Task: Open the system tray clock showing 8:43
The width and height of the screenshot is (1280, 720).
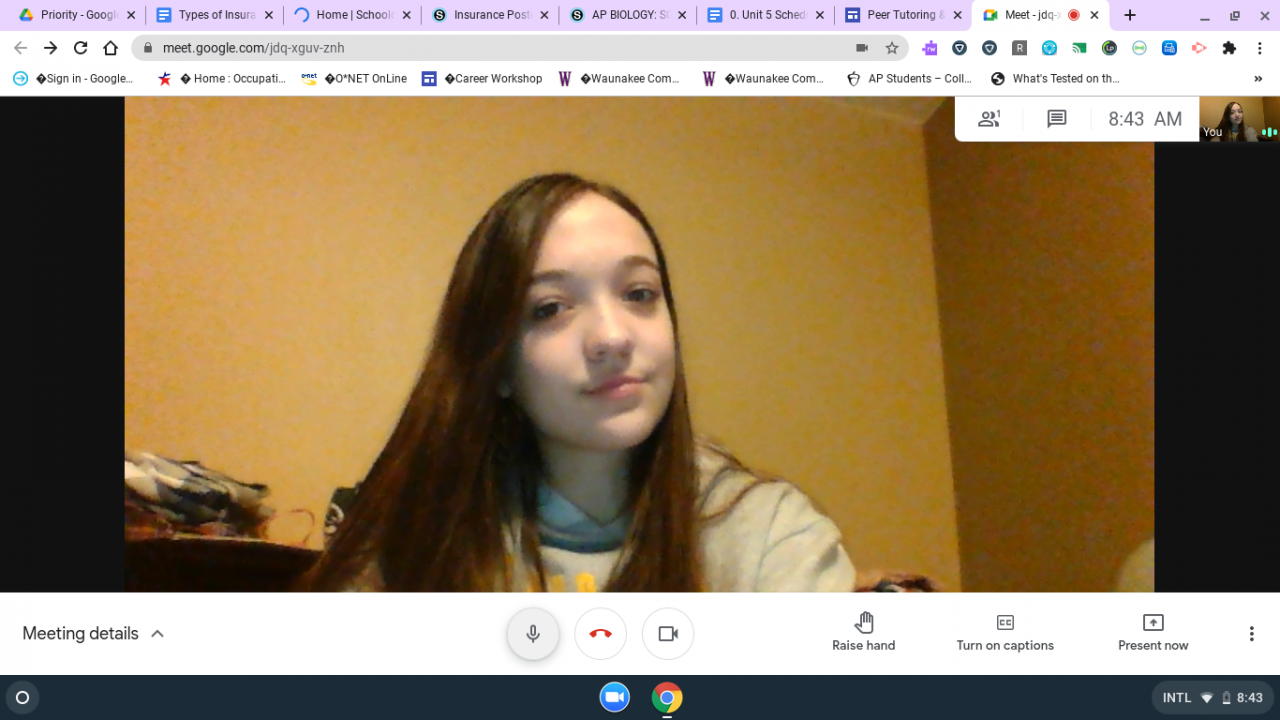Action: 1250,698
